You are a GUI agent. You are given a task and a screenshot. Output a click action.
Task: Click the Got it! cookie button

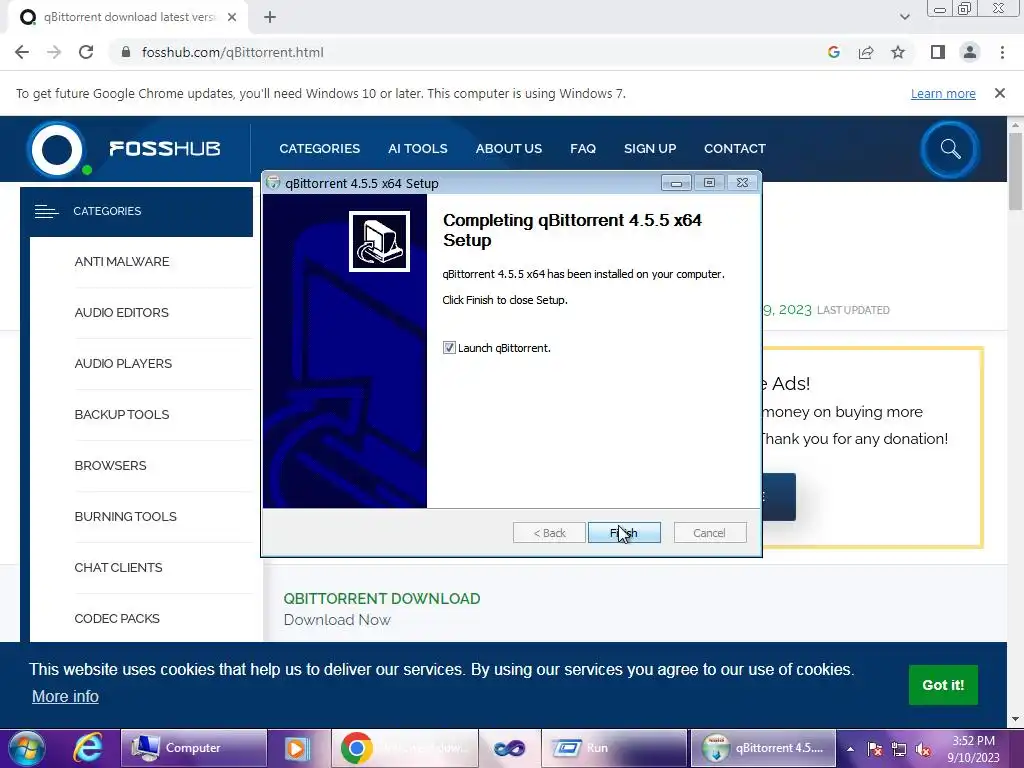point(943,685)
